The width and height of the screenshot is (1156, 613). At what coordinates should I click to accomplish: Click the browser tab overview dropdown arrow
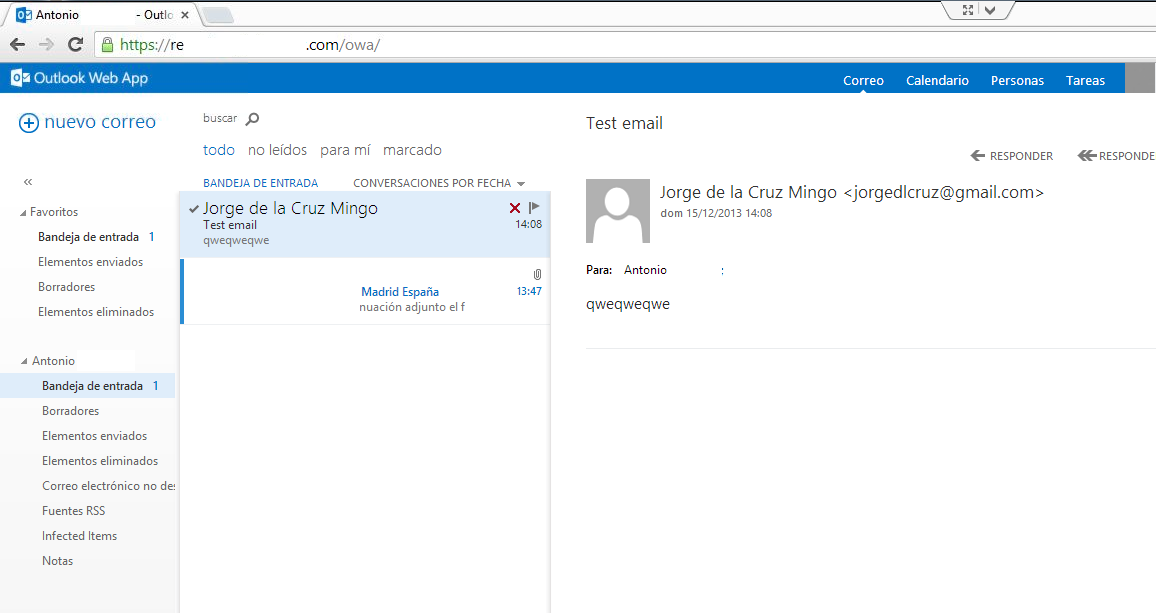coord(990,10)
